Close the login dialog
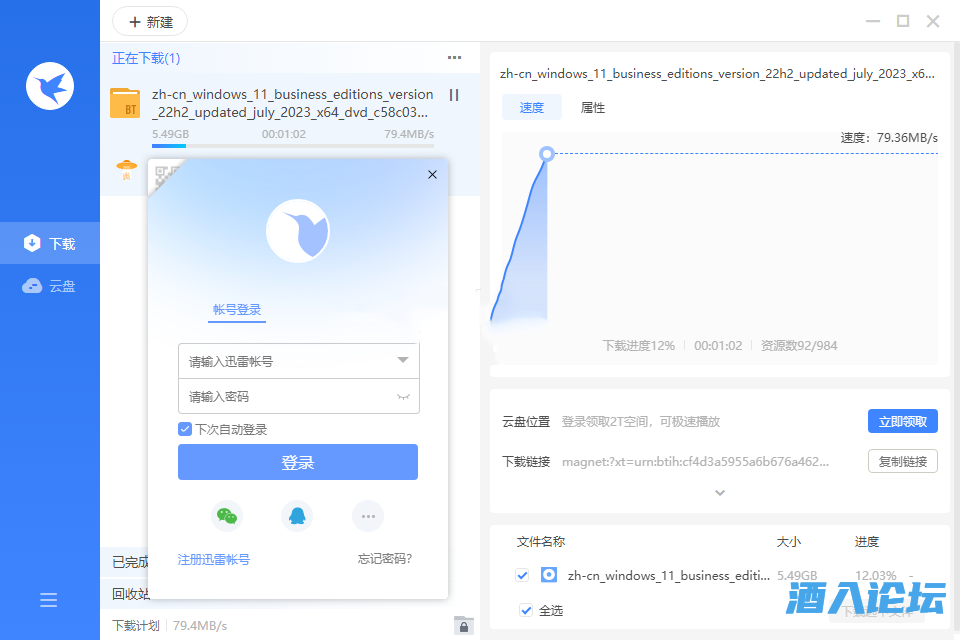Image resolution: width=960 pixels, height=640 pixels. [432, 175]
